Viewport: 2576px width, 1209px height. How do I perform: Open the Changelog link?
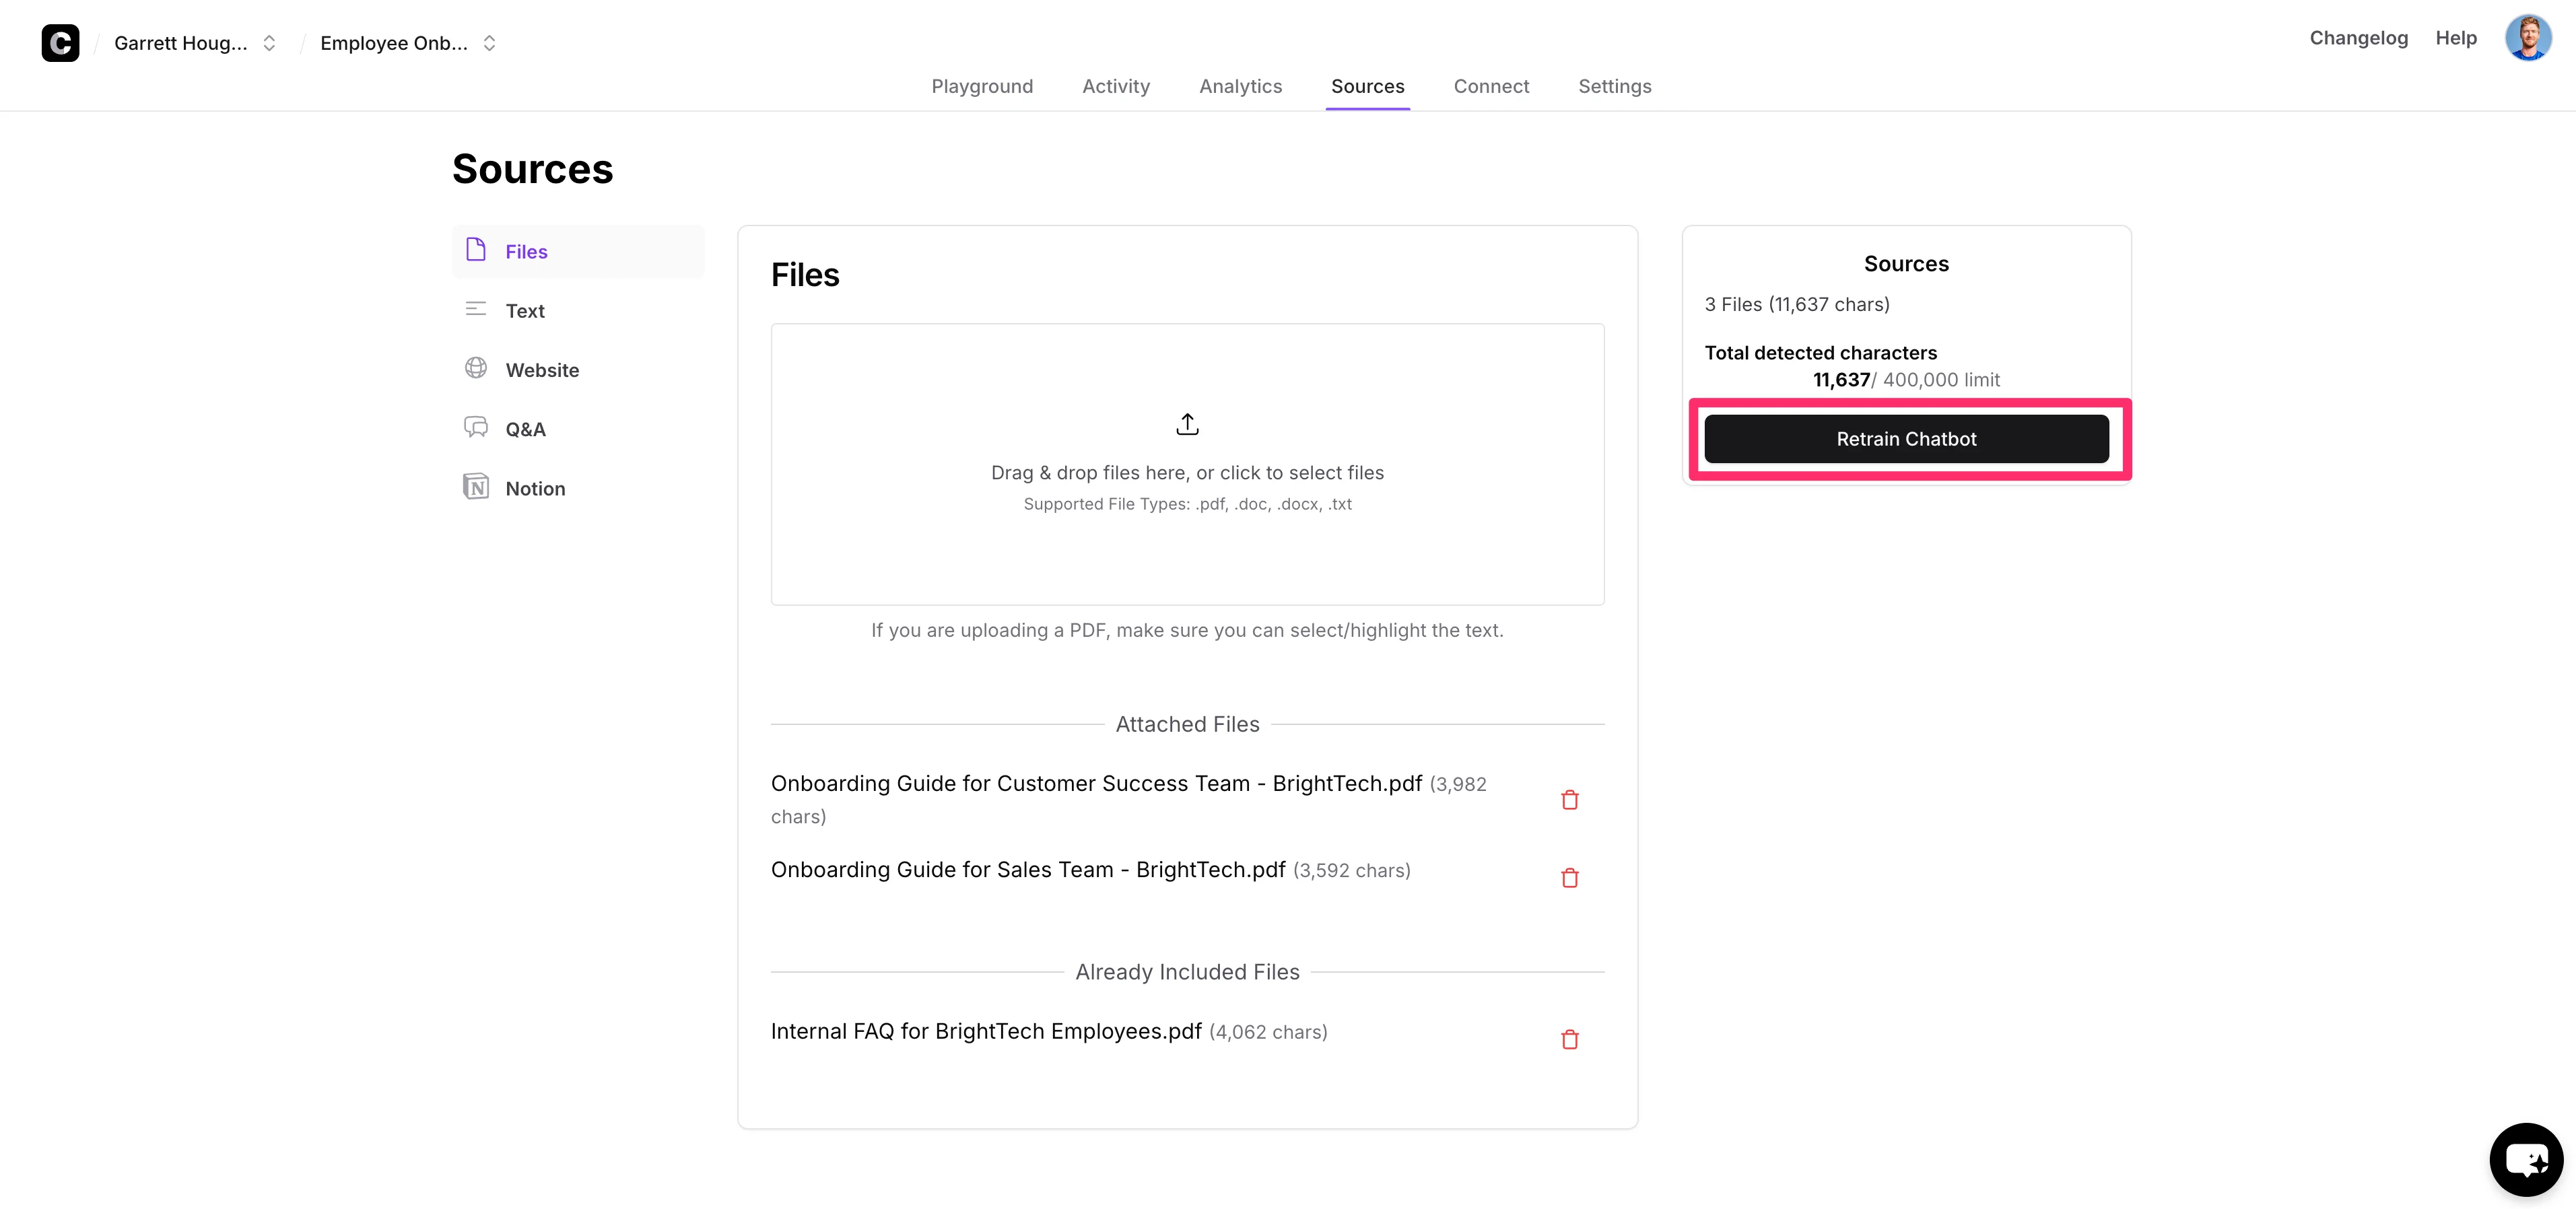tap(2358, 38)
